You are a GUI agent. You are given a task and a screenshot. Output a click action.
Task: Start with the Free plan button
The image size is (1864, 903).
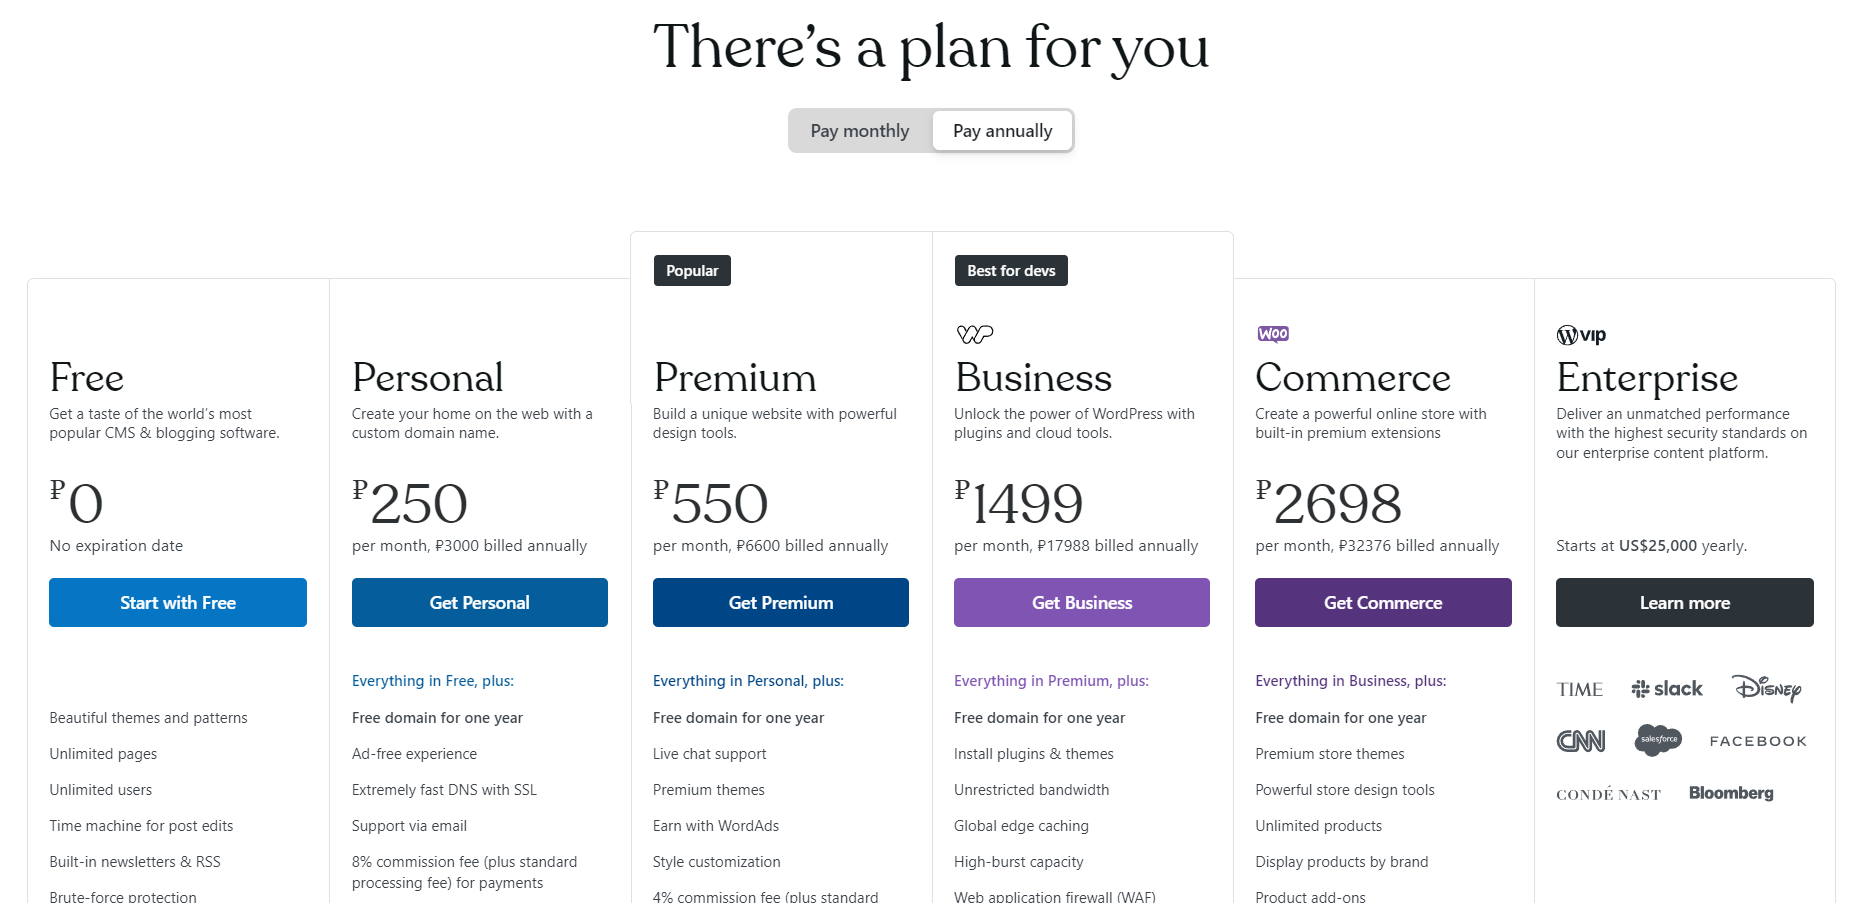(x=178, y=602)
